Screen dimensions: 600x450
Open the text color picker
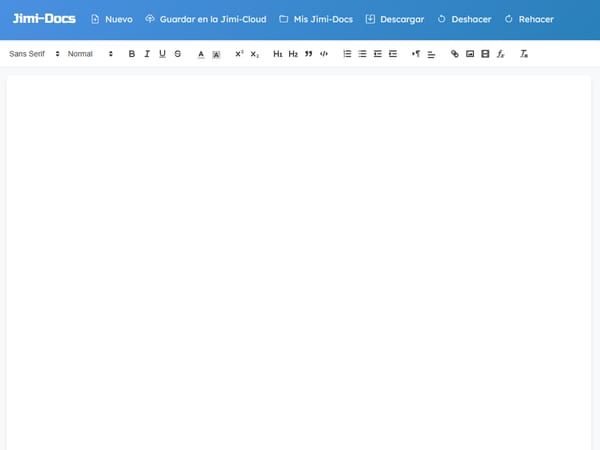[201, 54]
